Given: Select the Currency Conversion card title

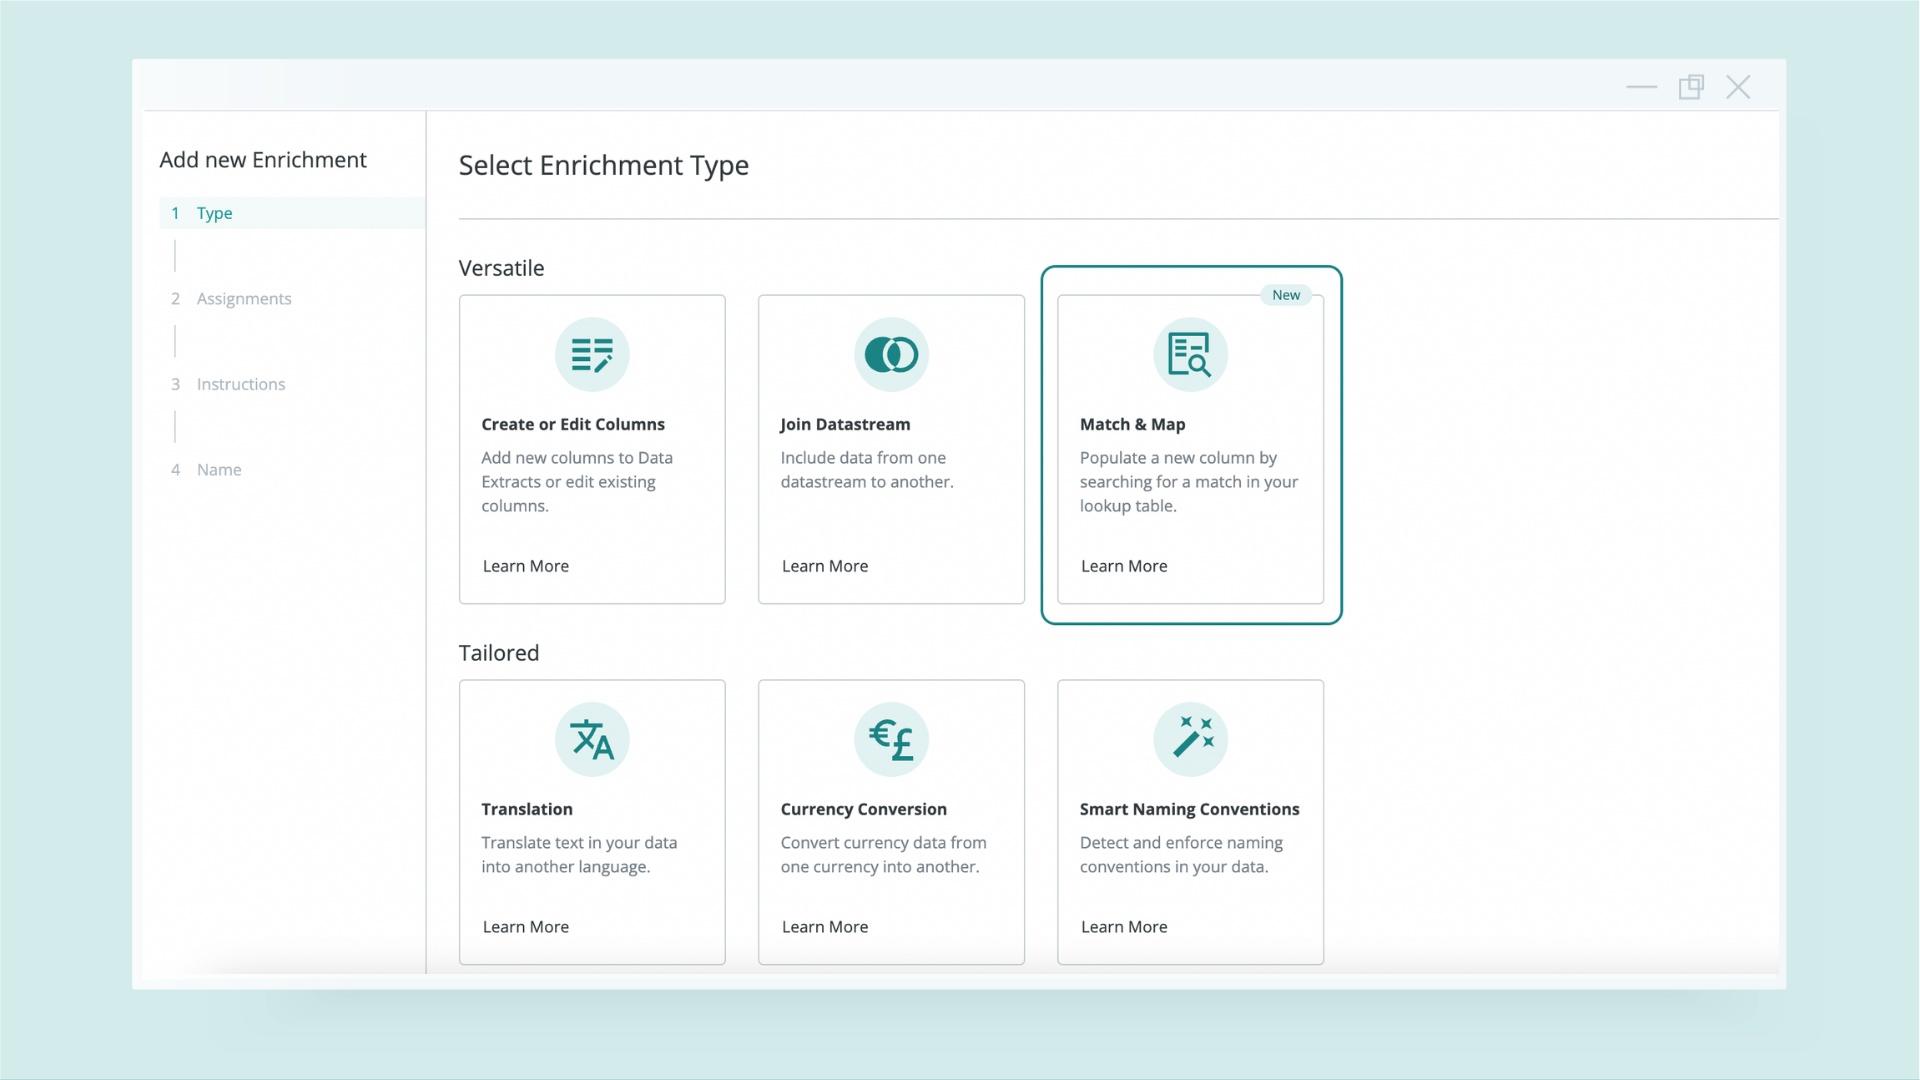Looking at the screenshot, I should pyautogui.click(x=863, y=809).
